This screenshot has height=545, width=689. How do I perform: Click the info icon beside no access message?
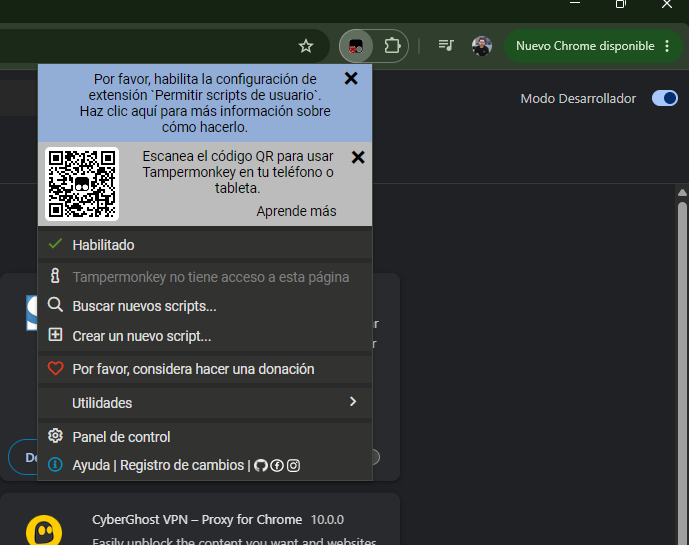tap(55, 276)
